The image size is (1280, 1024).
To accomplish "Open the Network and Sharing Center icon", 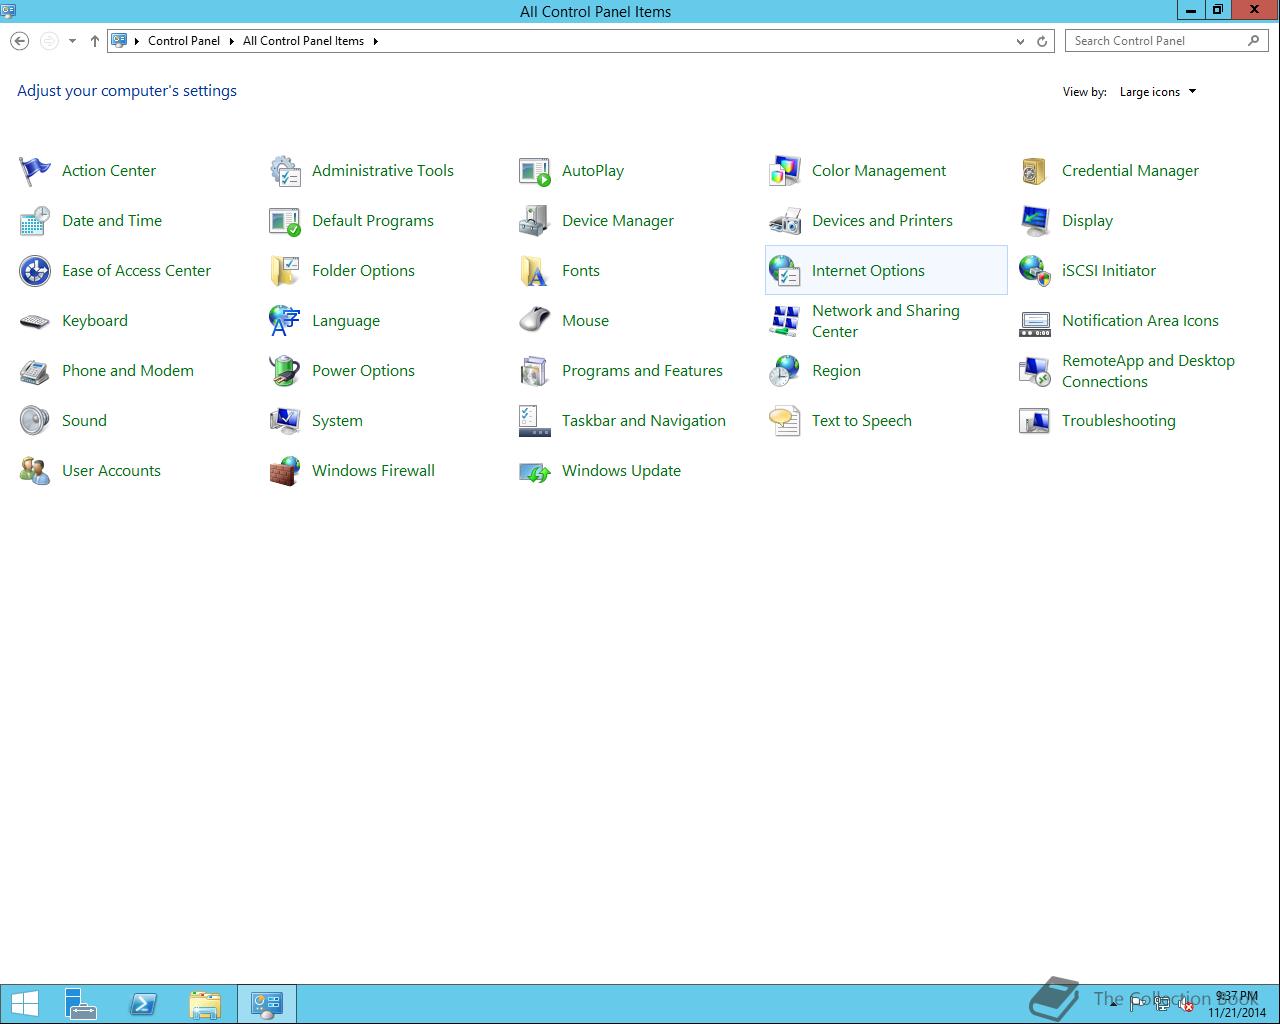I will coord(785,321).
